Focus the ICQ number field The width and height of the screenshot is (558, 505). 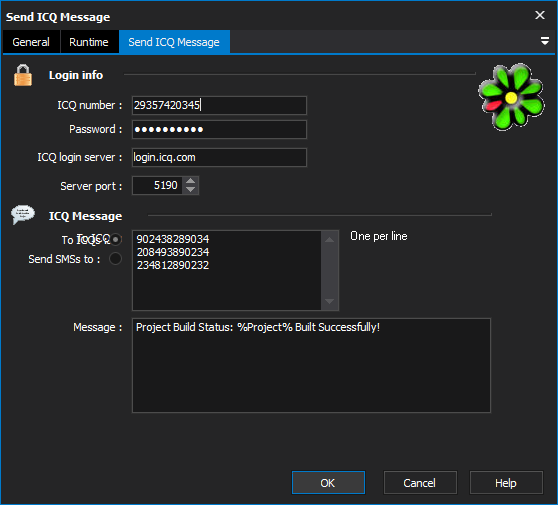click(219, 105)
